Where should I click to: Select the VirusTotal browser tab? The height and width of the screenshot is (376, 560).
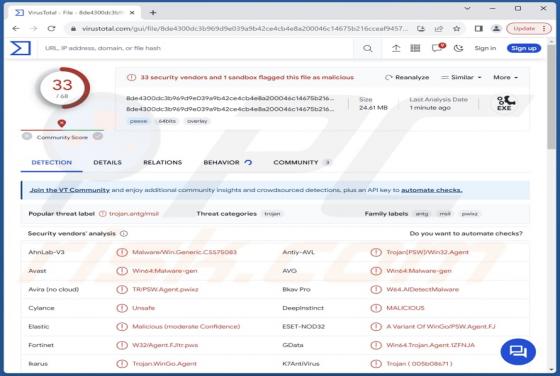click(75, 12)
